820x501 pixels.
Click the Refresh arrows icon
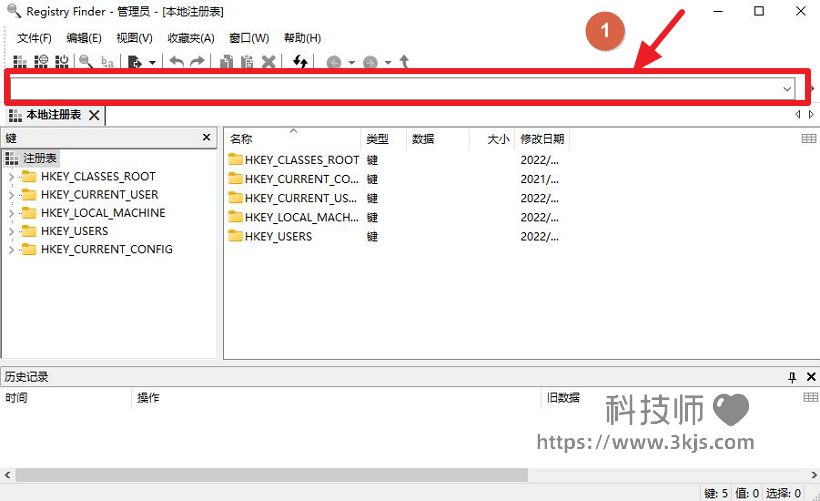[x=300, y=62]
